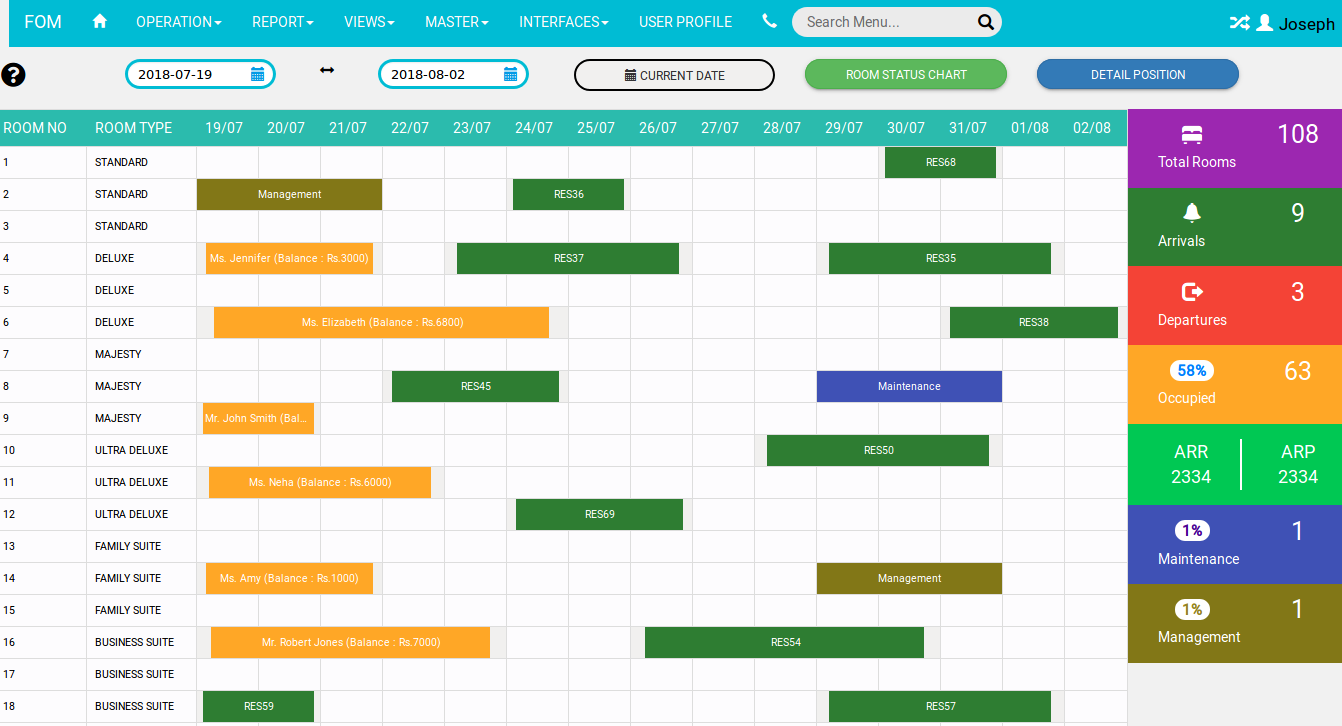Open the USER PROFILE menu item

click(685, 21)
